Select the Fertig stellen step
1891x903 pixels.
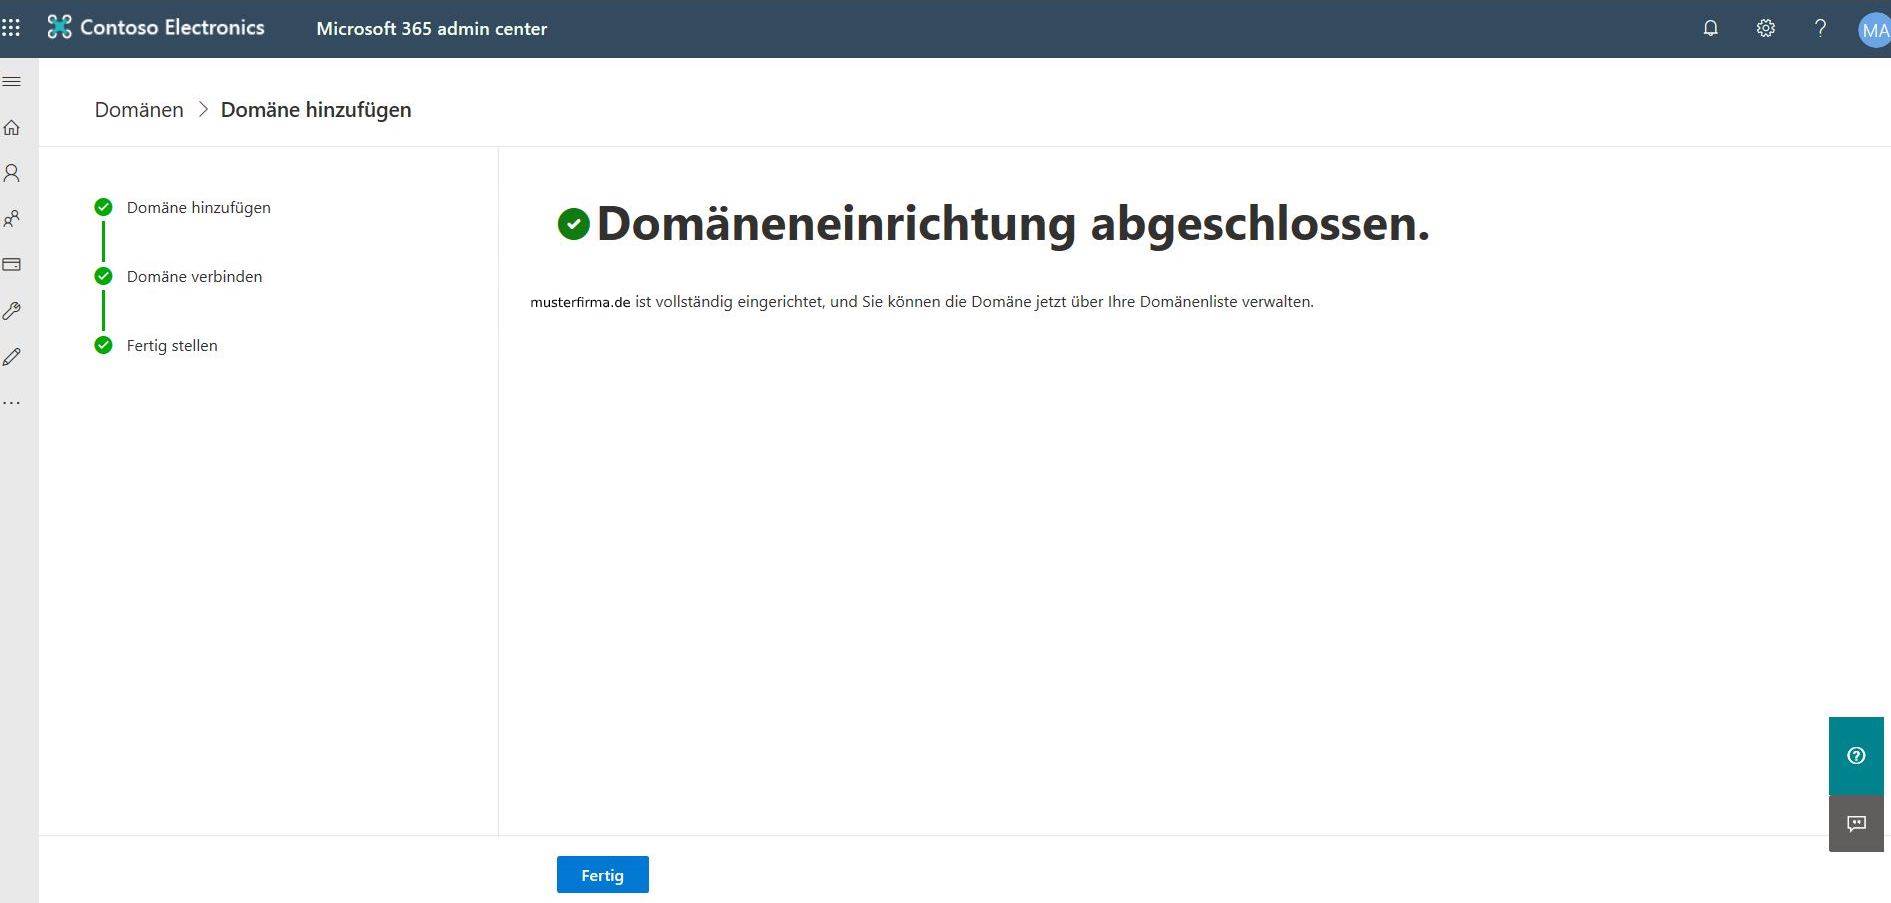[172, 346]
